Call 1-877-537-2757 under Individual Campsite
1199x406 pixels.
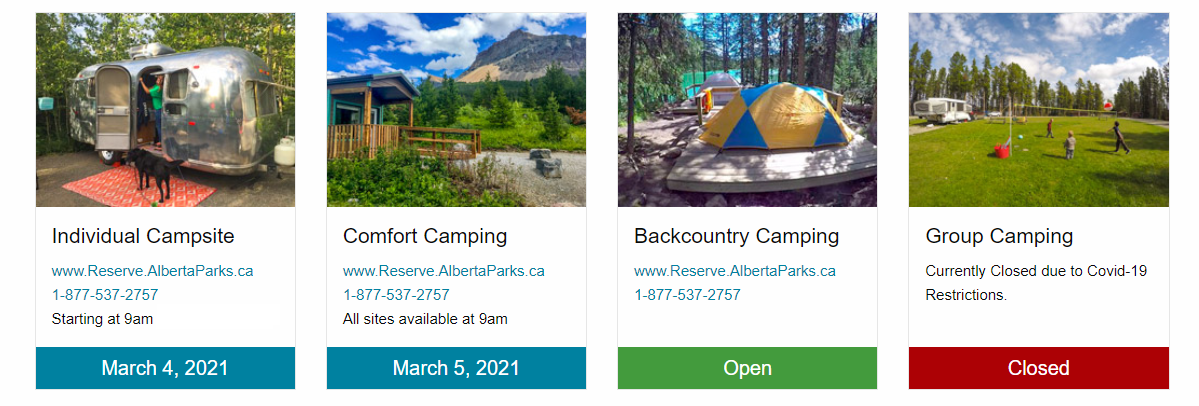click(x=106, y=295)
